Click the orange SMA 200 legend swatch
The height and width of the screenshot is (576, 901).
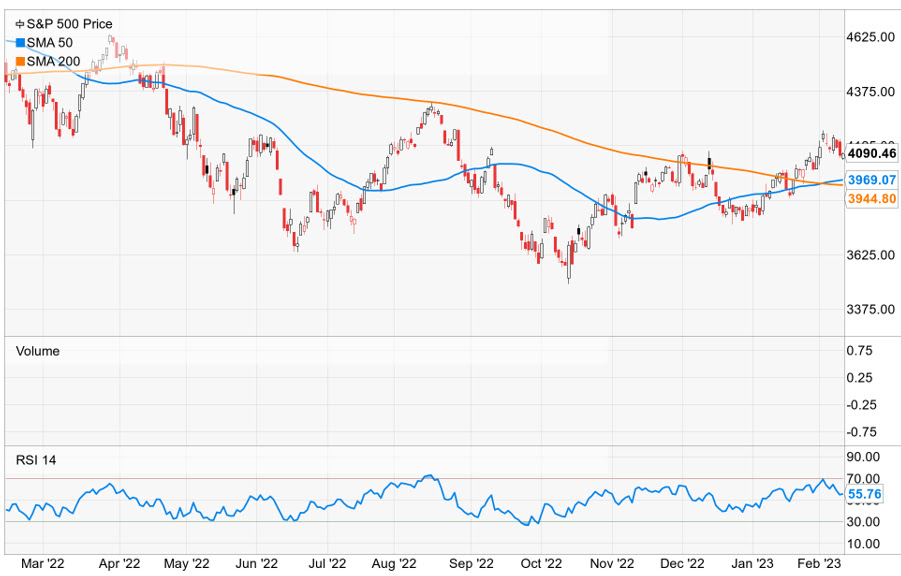[x=20, y=62]
